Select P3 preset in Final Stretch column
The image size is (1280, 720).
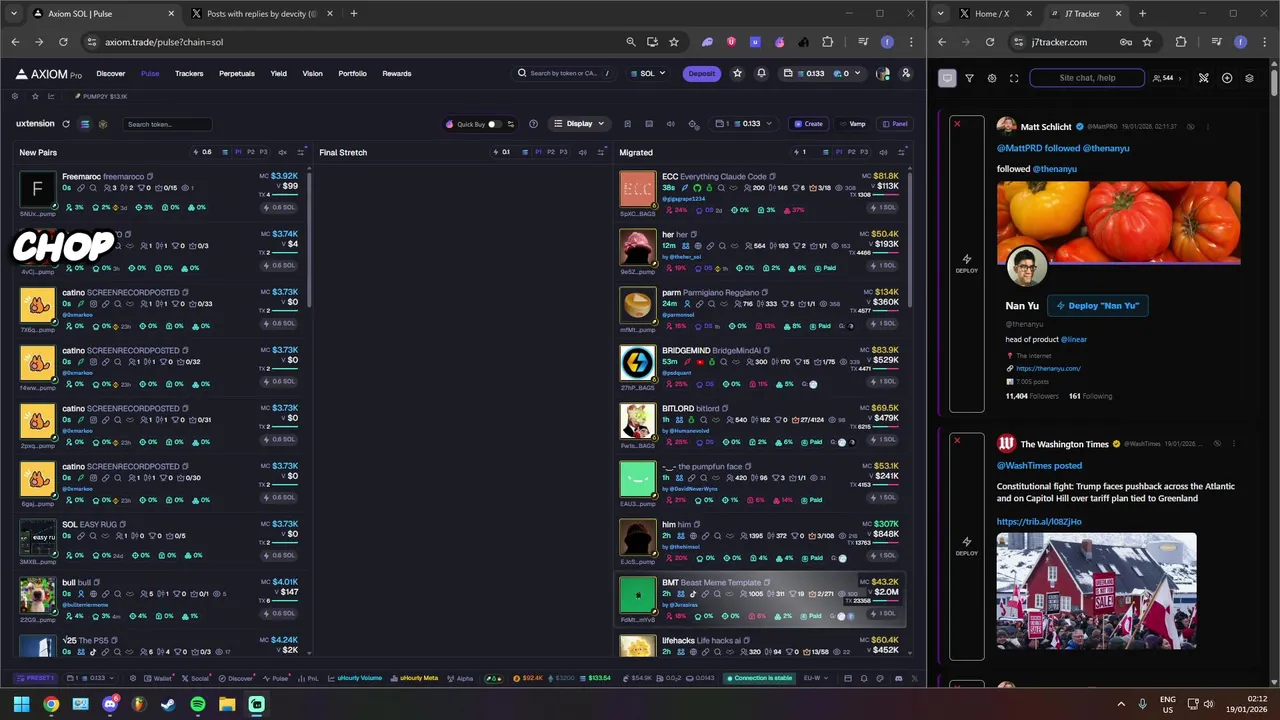point(563,152)
